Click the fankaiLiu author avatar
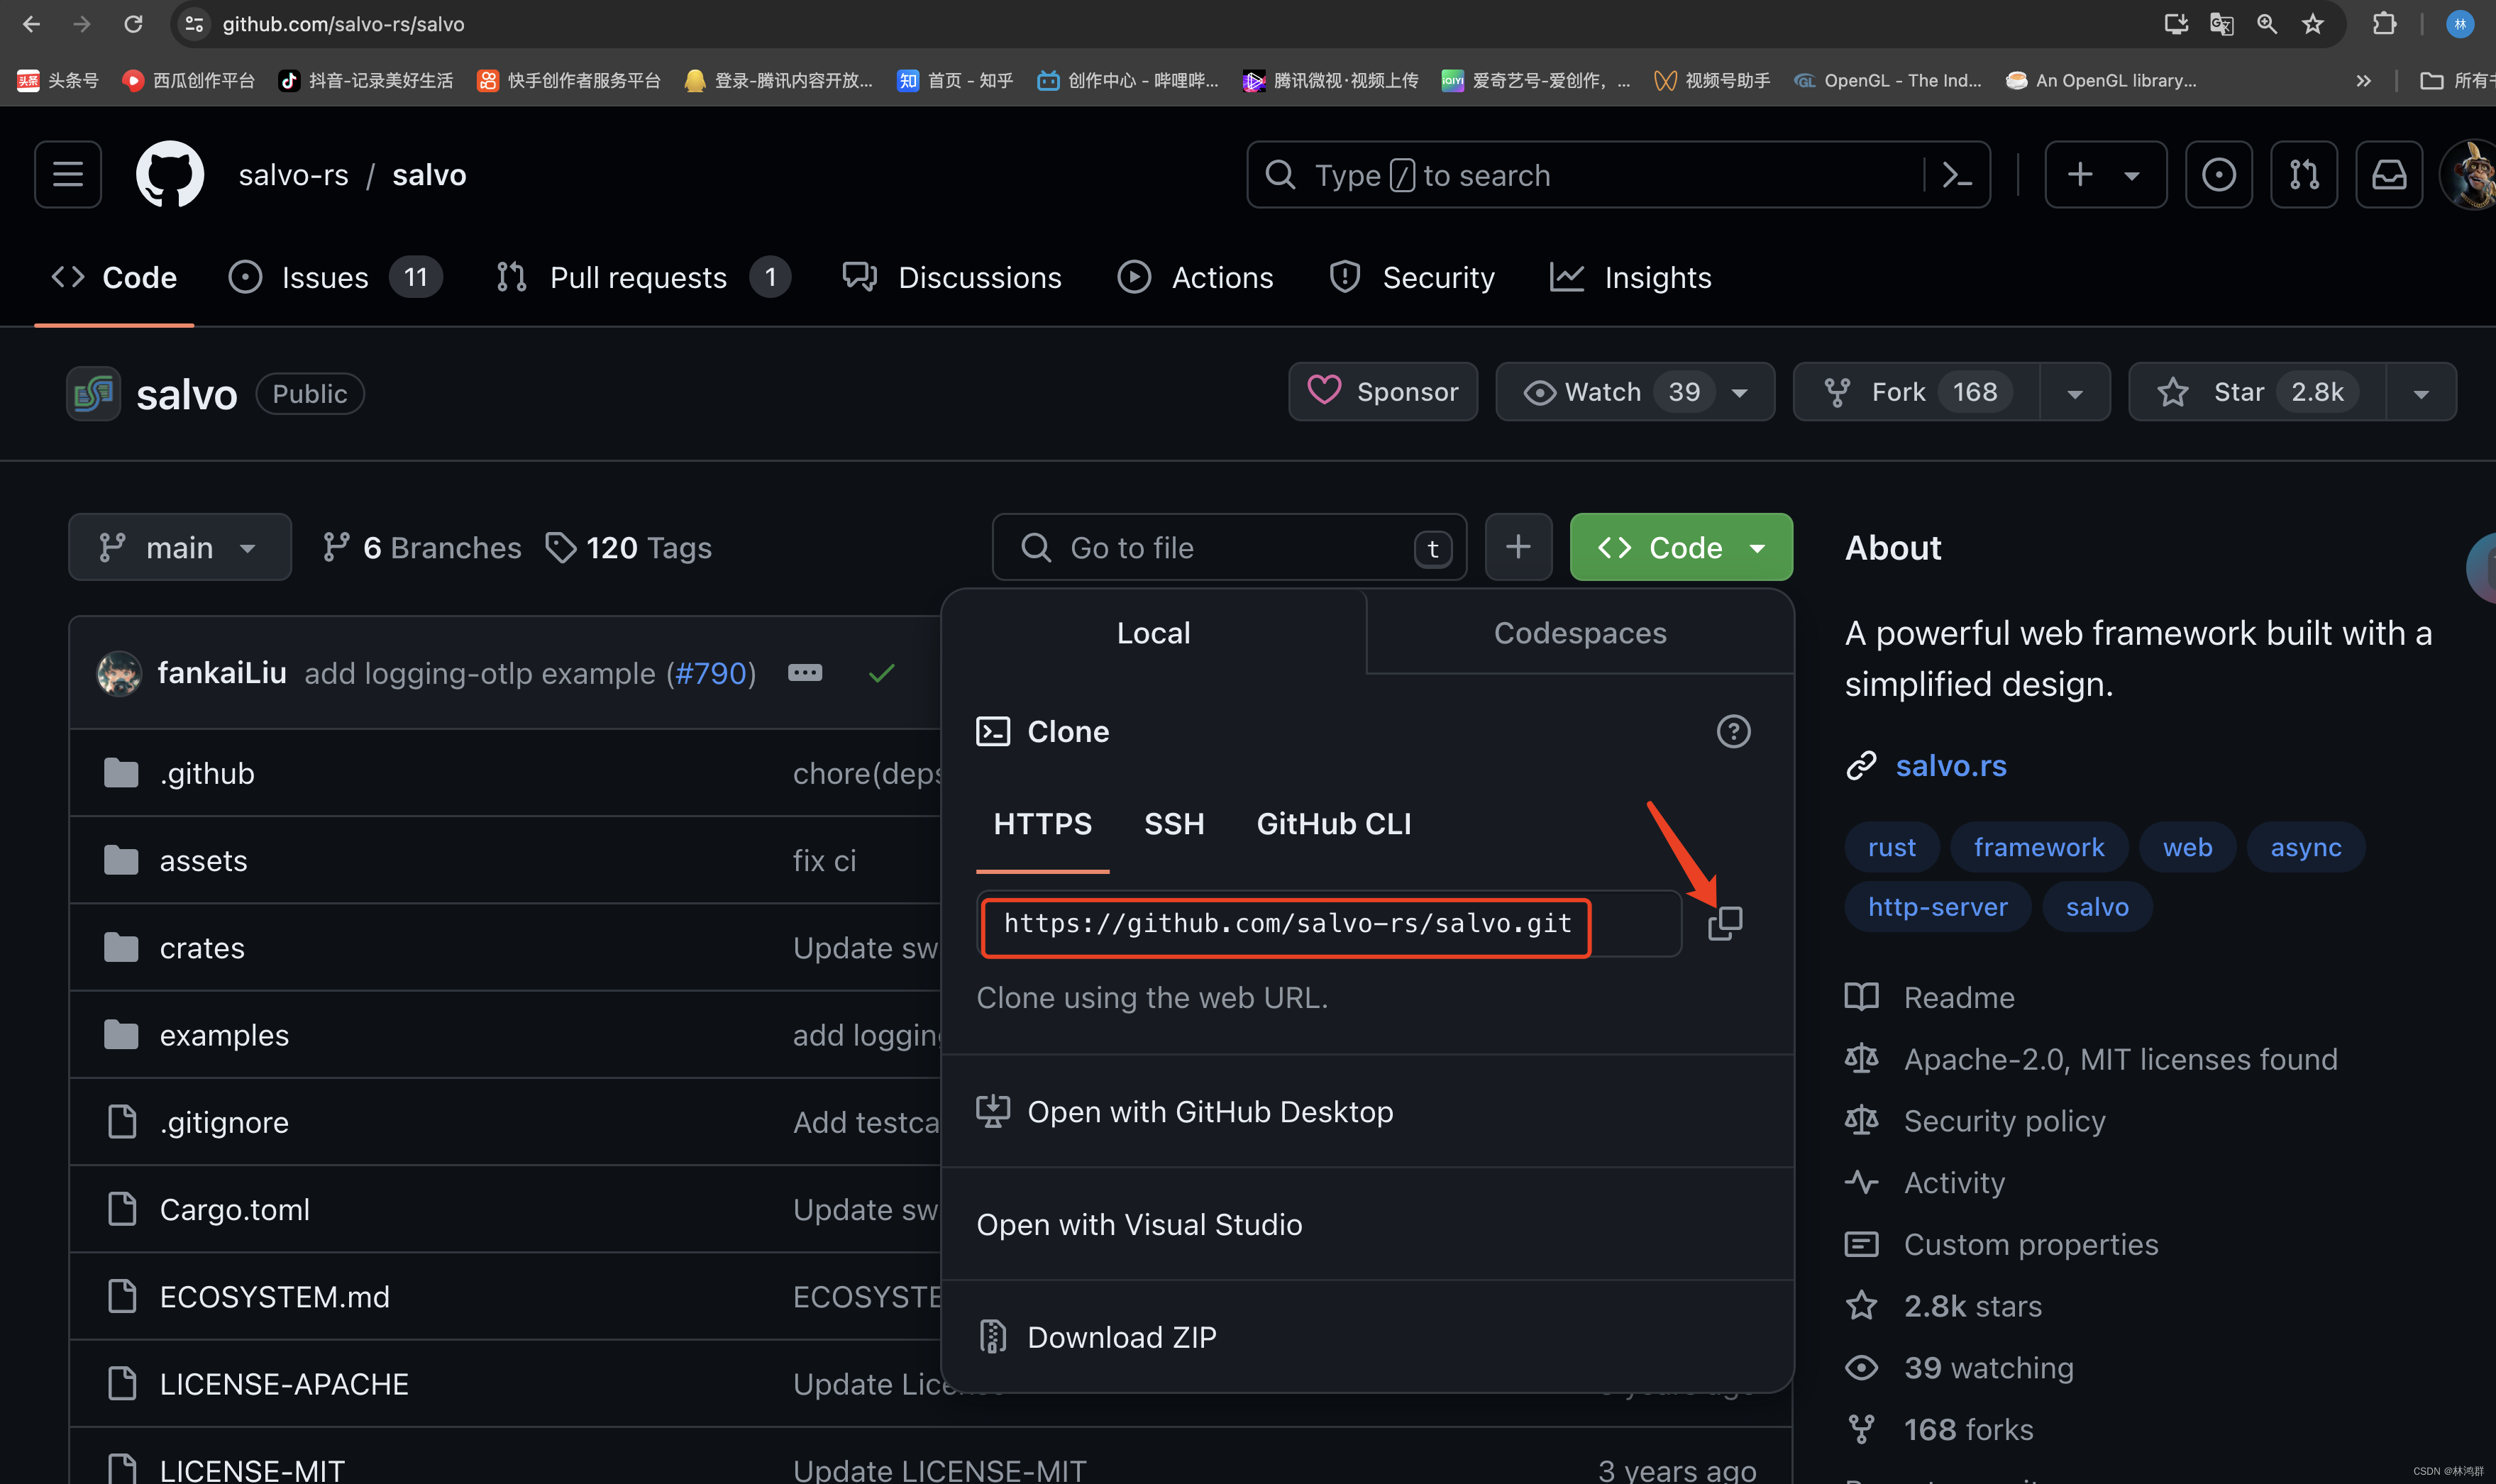Screen dimensions: 2496x1484 coord(119,673)
